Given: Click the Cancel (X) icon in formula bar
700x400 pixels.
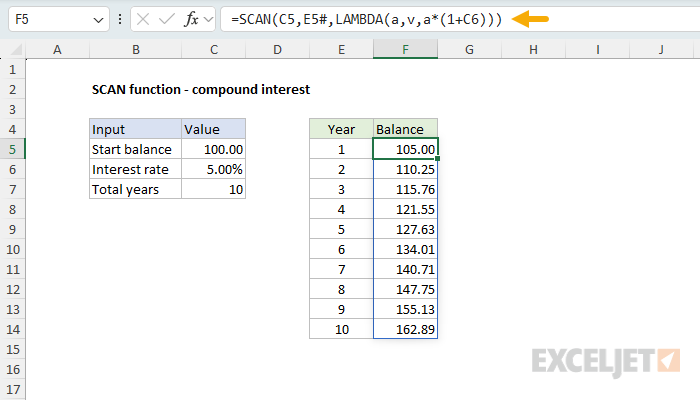Looking at the screenshot, I should click(x=143, y=20).
